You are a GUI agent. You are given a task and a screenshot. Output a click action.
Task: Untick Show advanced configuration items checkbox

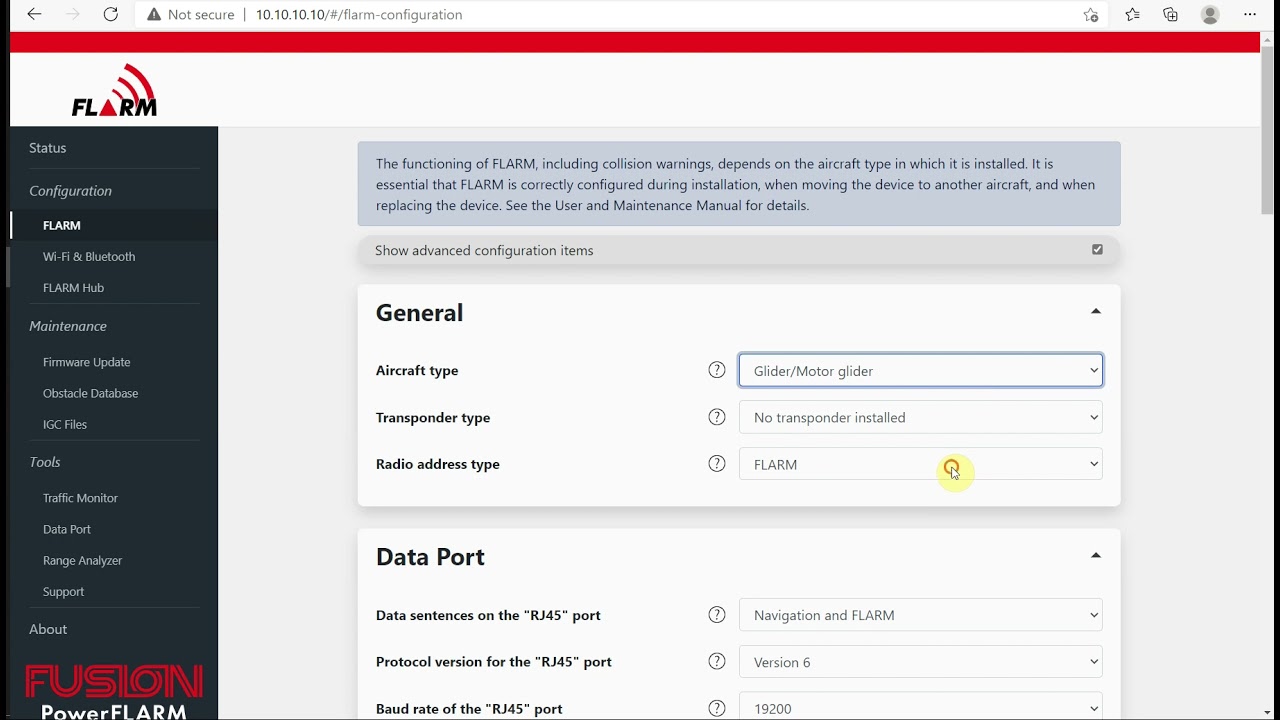1097,250
